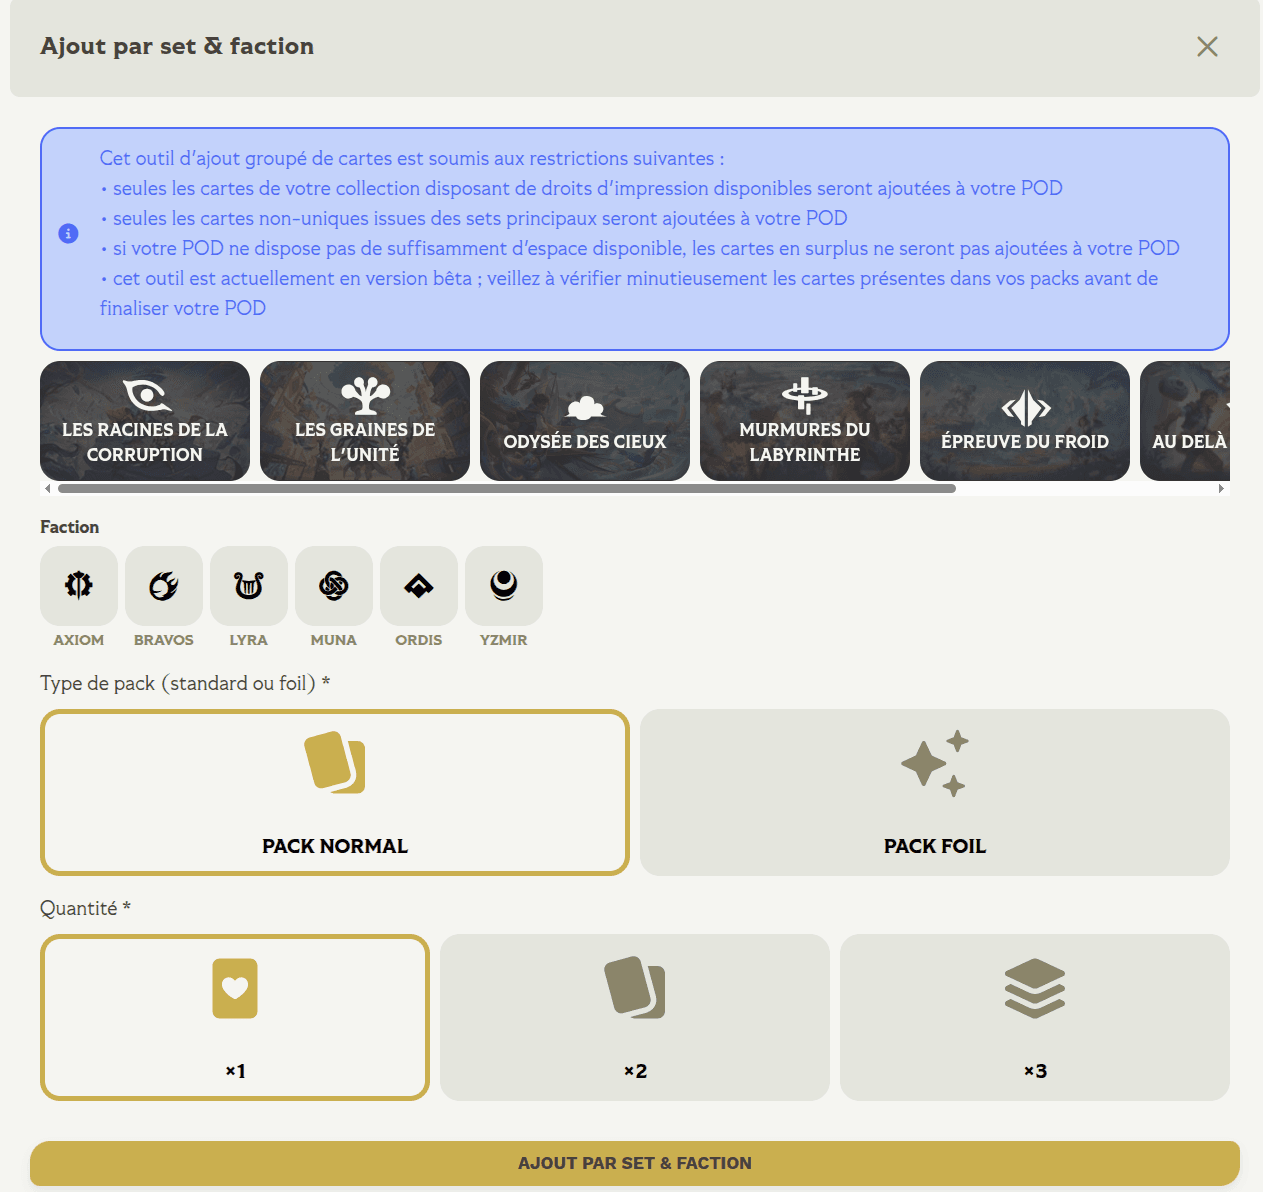Viewport: 1263px width, 1192px height.
Task: Click Ajout par set & faction button
Action: (x=635, y=1163)
